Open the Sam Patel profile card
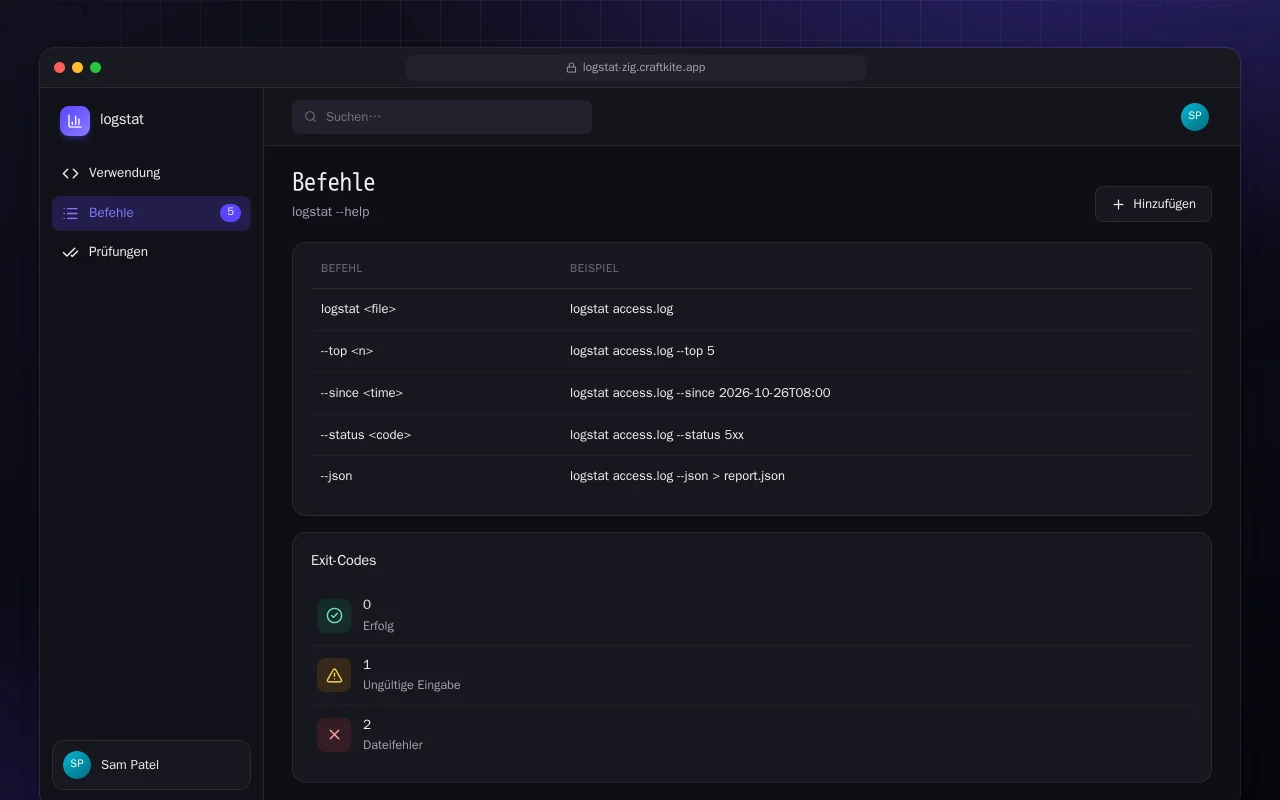1280x800 pixels. point(151,765)
